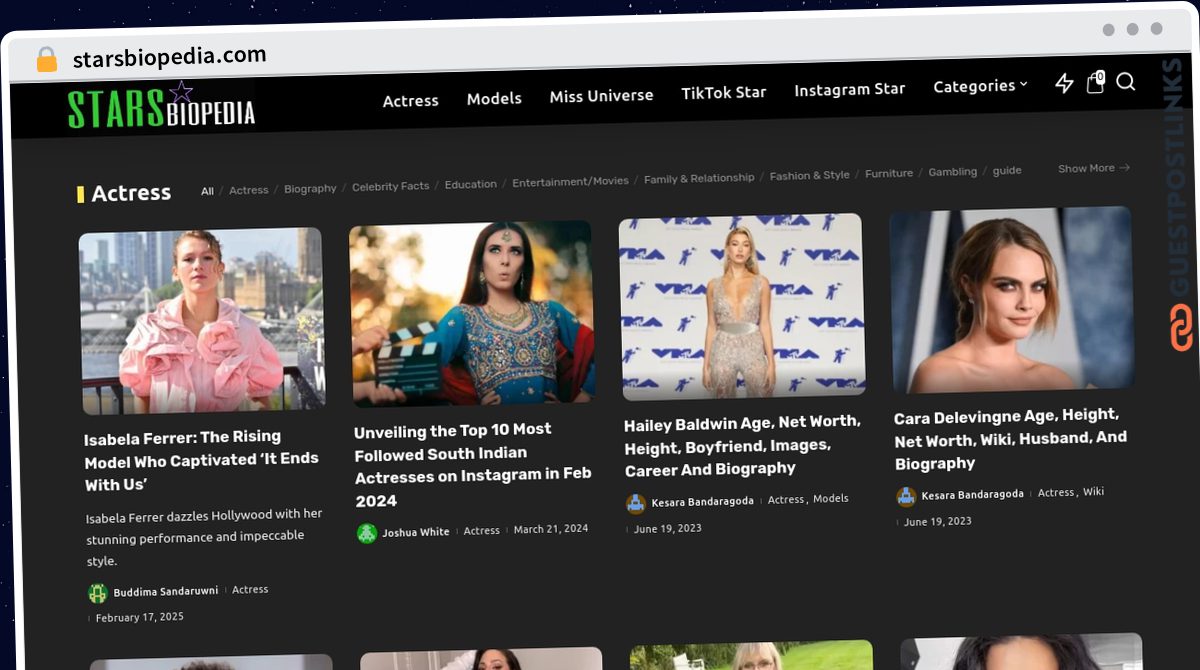Click Buddima Sandaruwni's author avatar
Image resolution: width=1200 pixels, height=670 pixels.
pos(98,593)
